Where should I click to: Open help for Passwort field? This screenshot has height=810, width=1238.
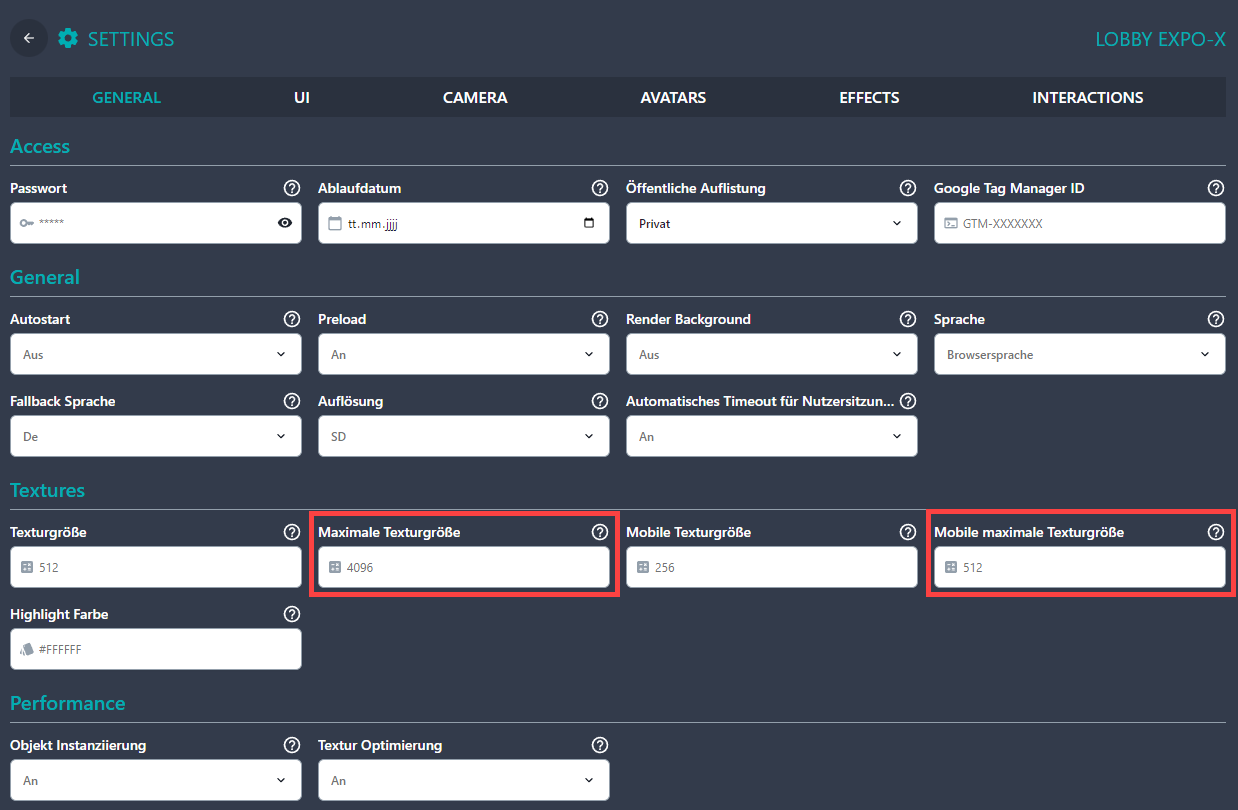291,188
